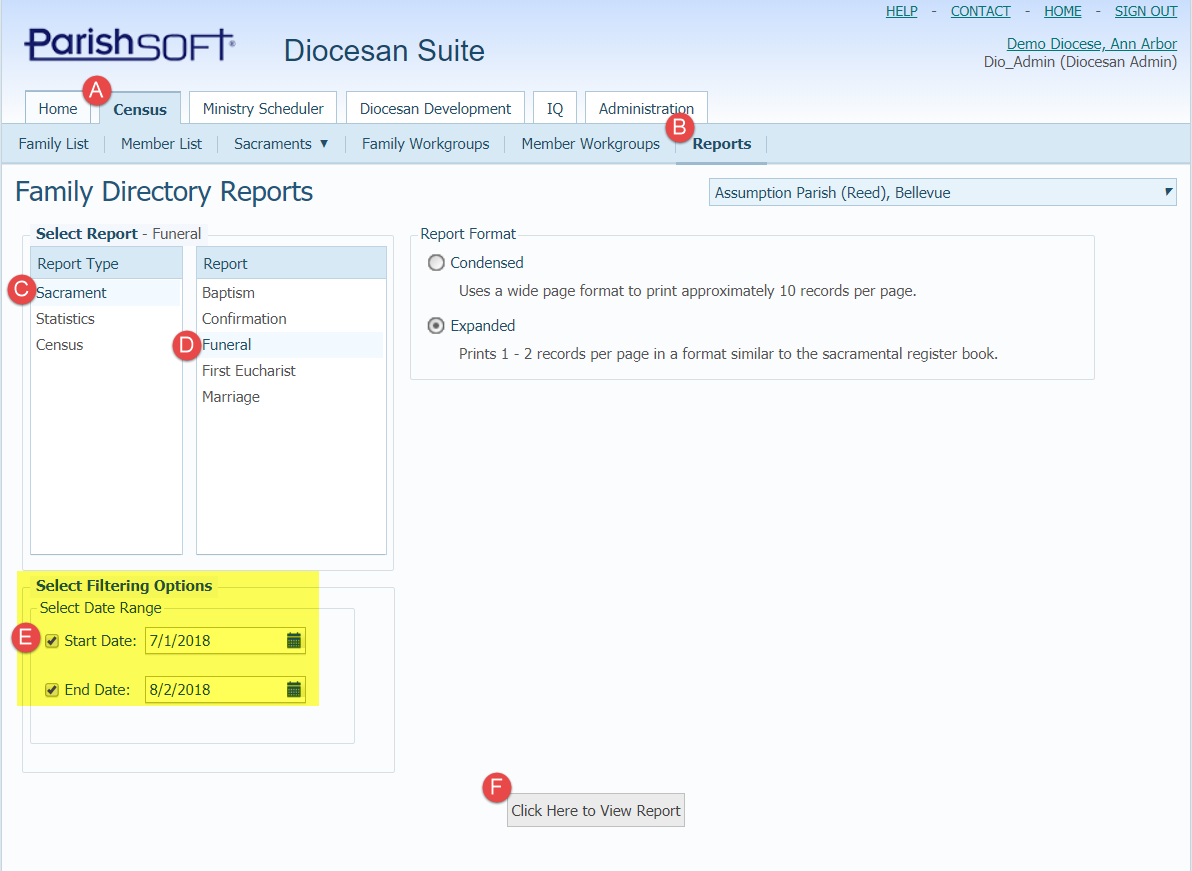Switch to the Census tab

click(140, 109)
